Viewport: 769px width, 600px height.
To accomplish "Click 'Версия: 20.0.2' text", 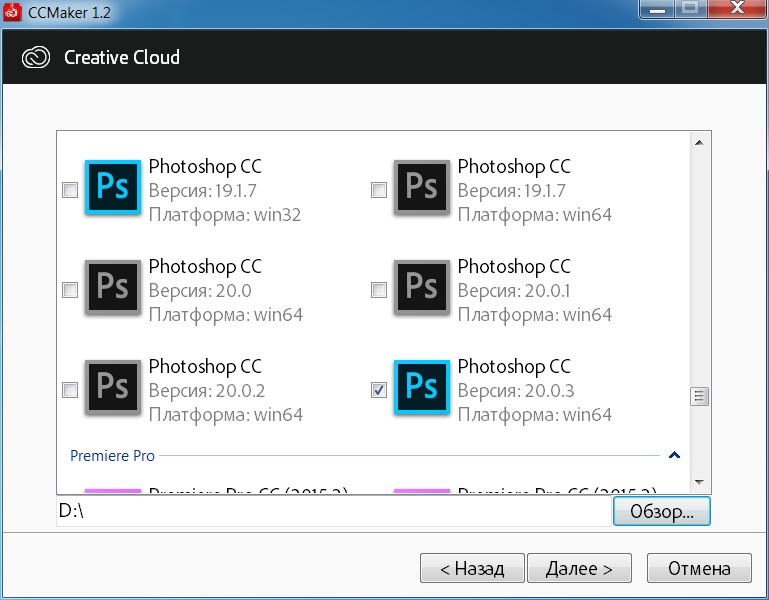I will coord(206,391).
